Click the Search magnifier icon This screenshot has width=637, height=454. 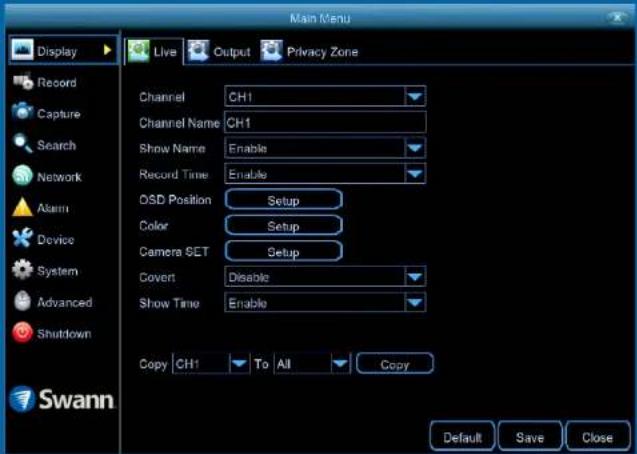click(x=22, y=143)
